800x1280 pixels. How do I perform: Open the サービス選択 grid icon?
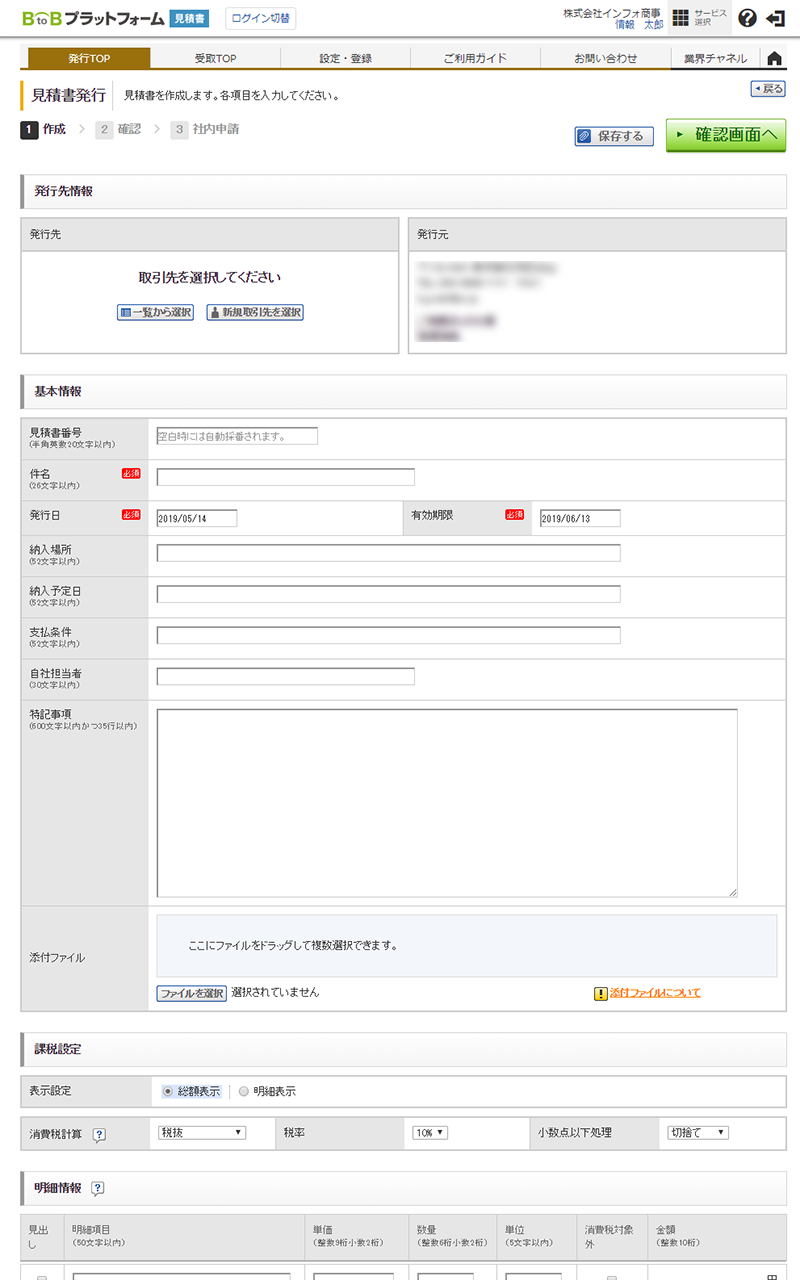[680, 18]
